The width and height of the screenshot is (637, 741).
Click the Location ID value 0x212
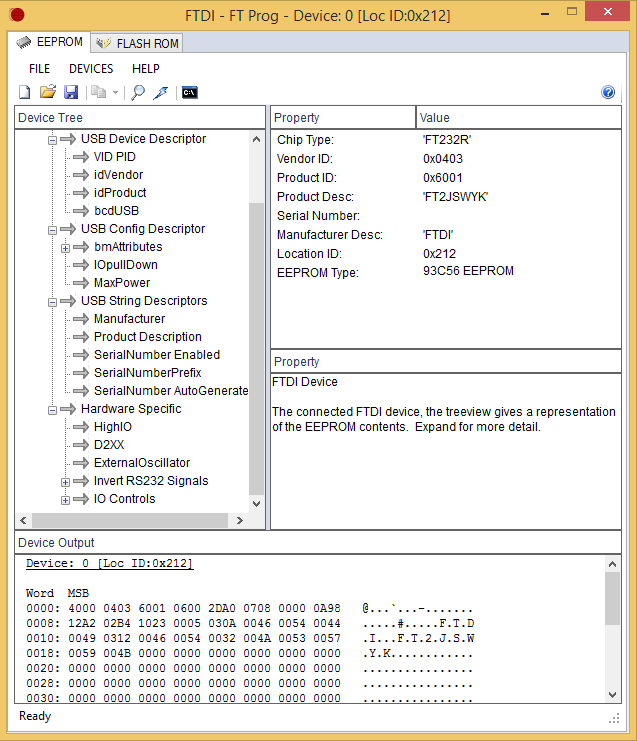click(x=439, y=254)
